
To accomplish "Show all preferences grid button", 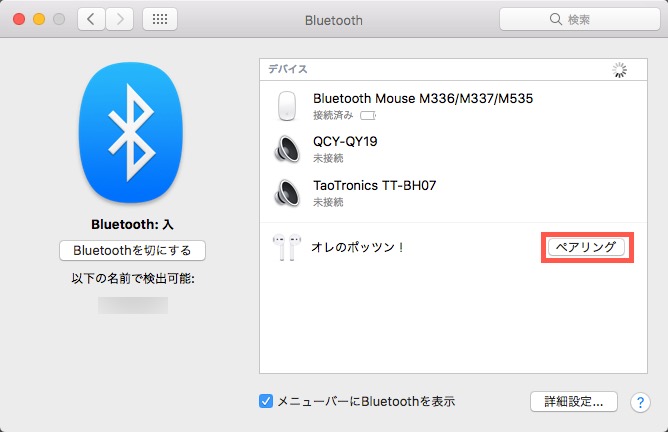I will [x=160, y=19].
